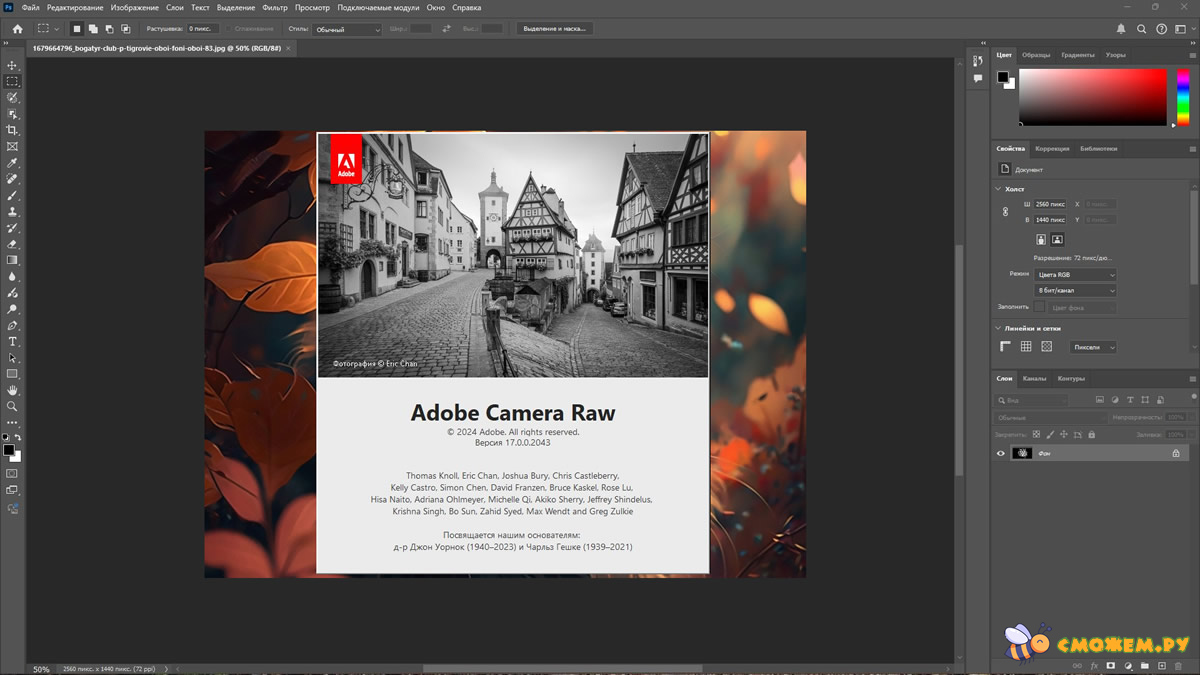Open the Стиль dropdown set to Обычный
This screenshot has height=675, width=1200.
point(348,30)
